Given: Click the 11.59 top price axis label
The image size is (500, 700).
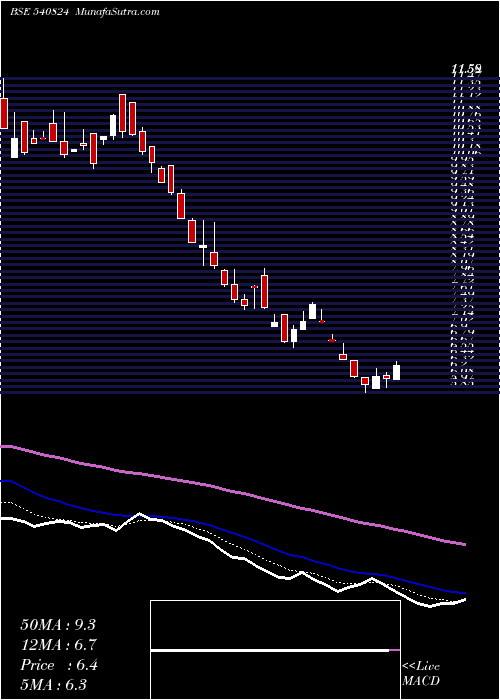Looking at the screenshot, I should 466,68.
